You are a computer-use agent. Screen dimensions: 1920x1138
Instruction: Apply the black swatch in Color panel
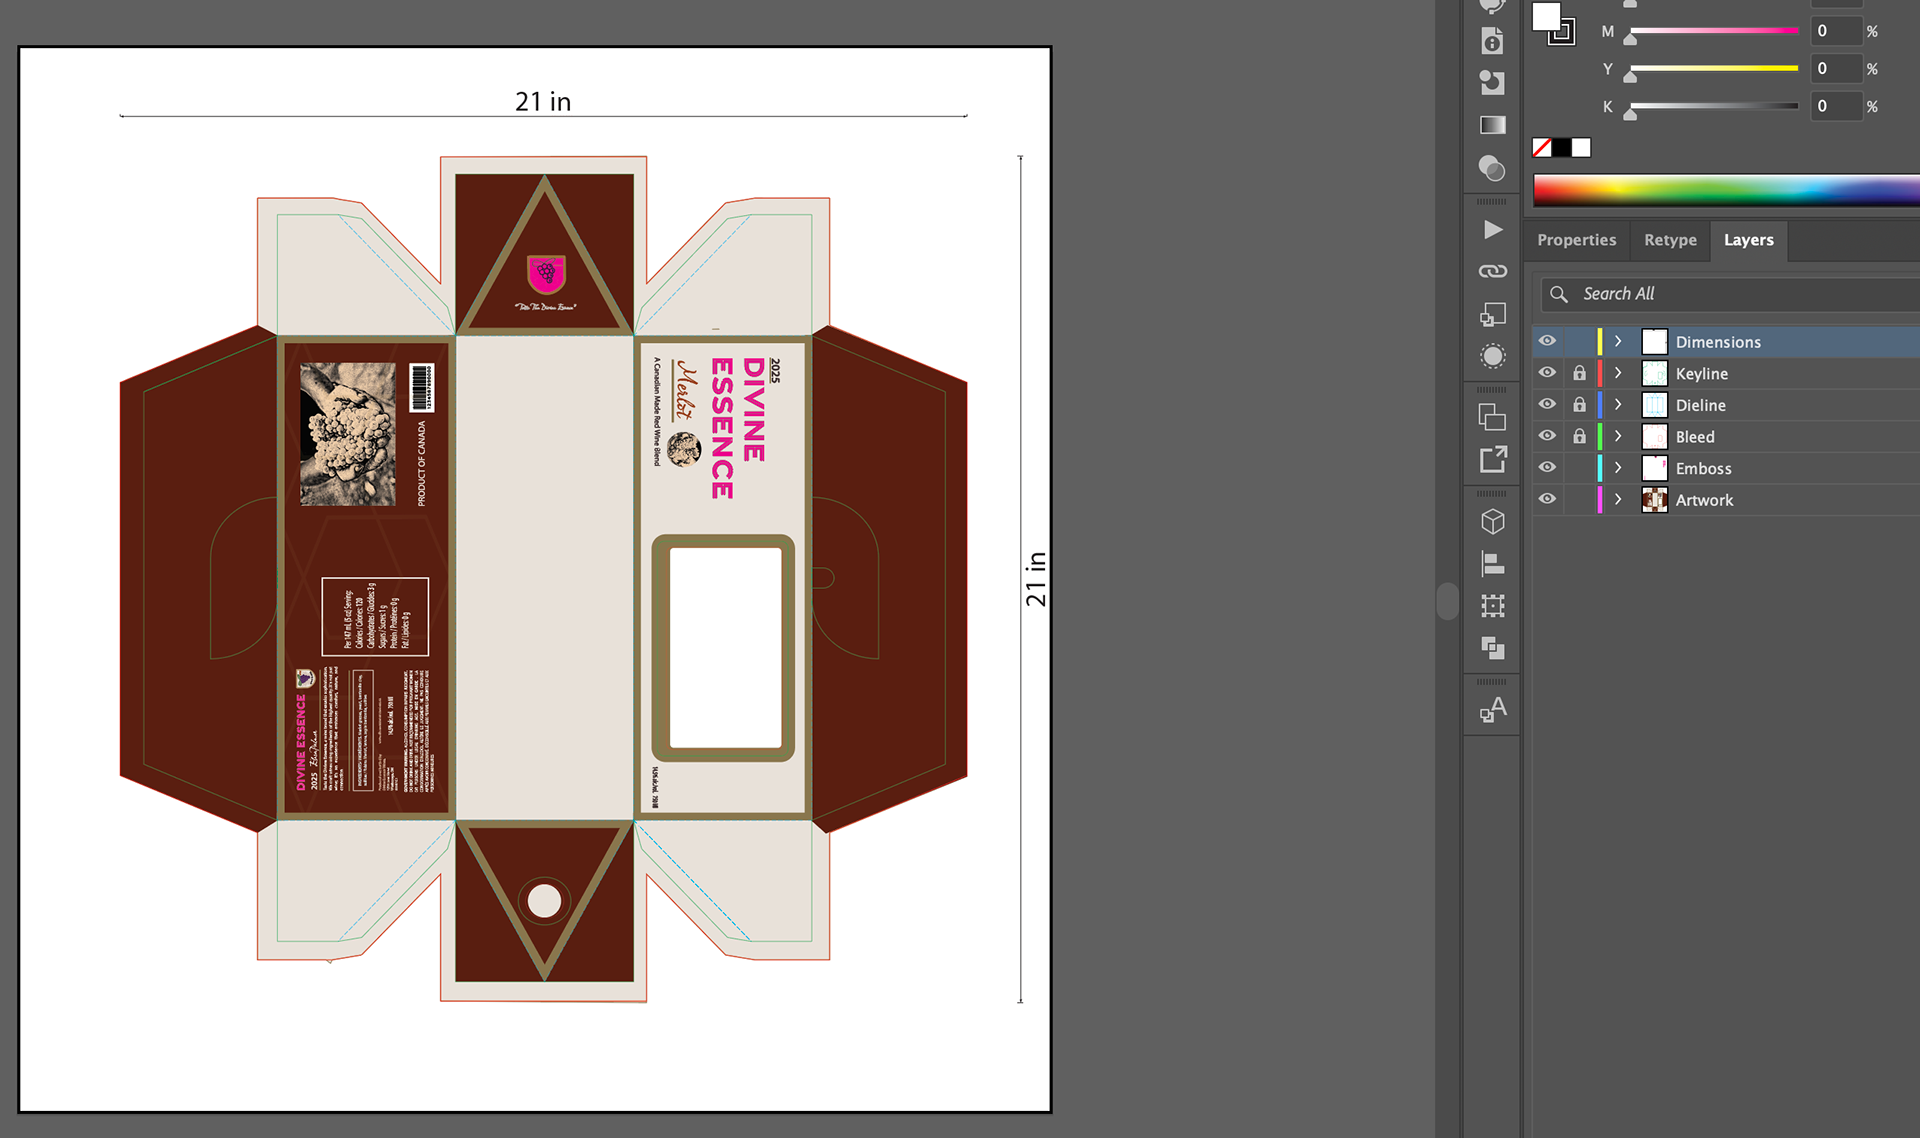click(1561, 148)
